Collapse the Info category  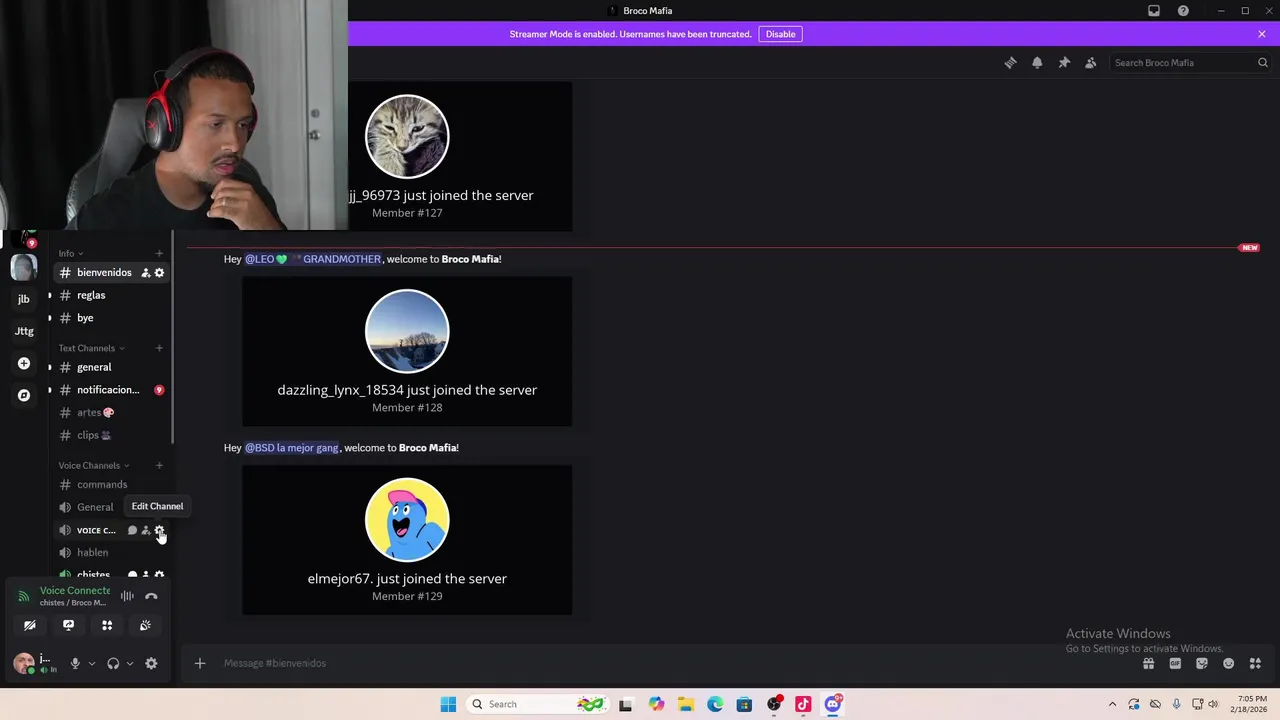[70, 253]
